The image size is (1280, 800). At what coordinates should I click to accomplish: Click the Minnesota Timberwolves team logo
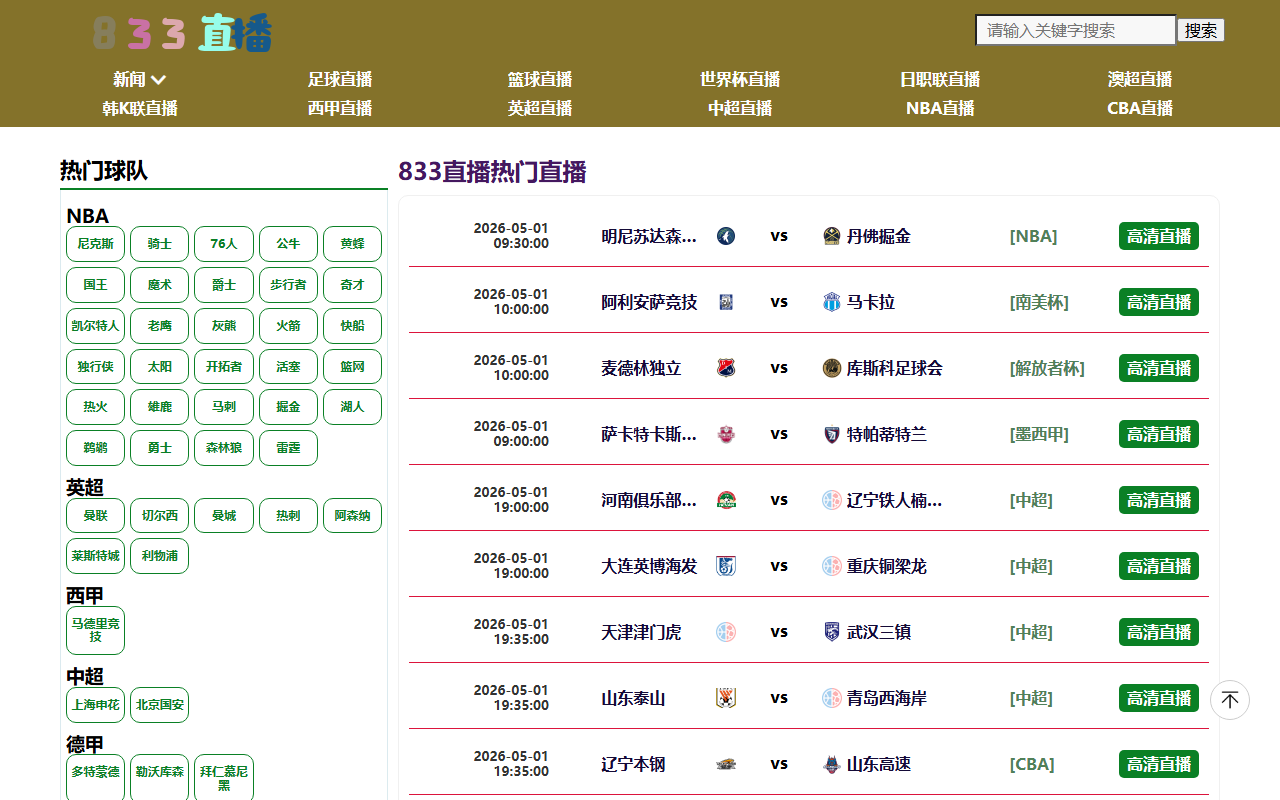tap(726, 236)
